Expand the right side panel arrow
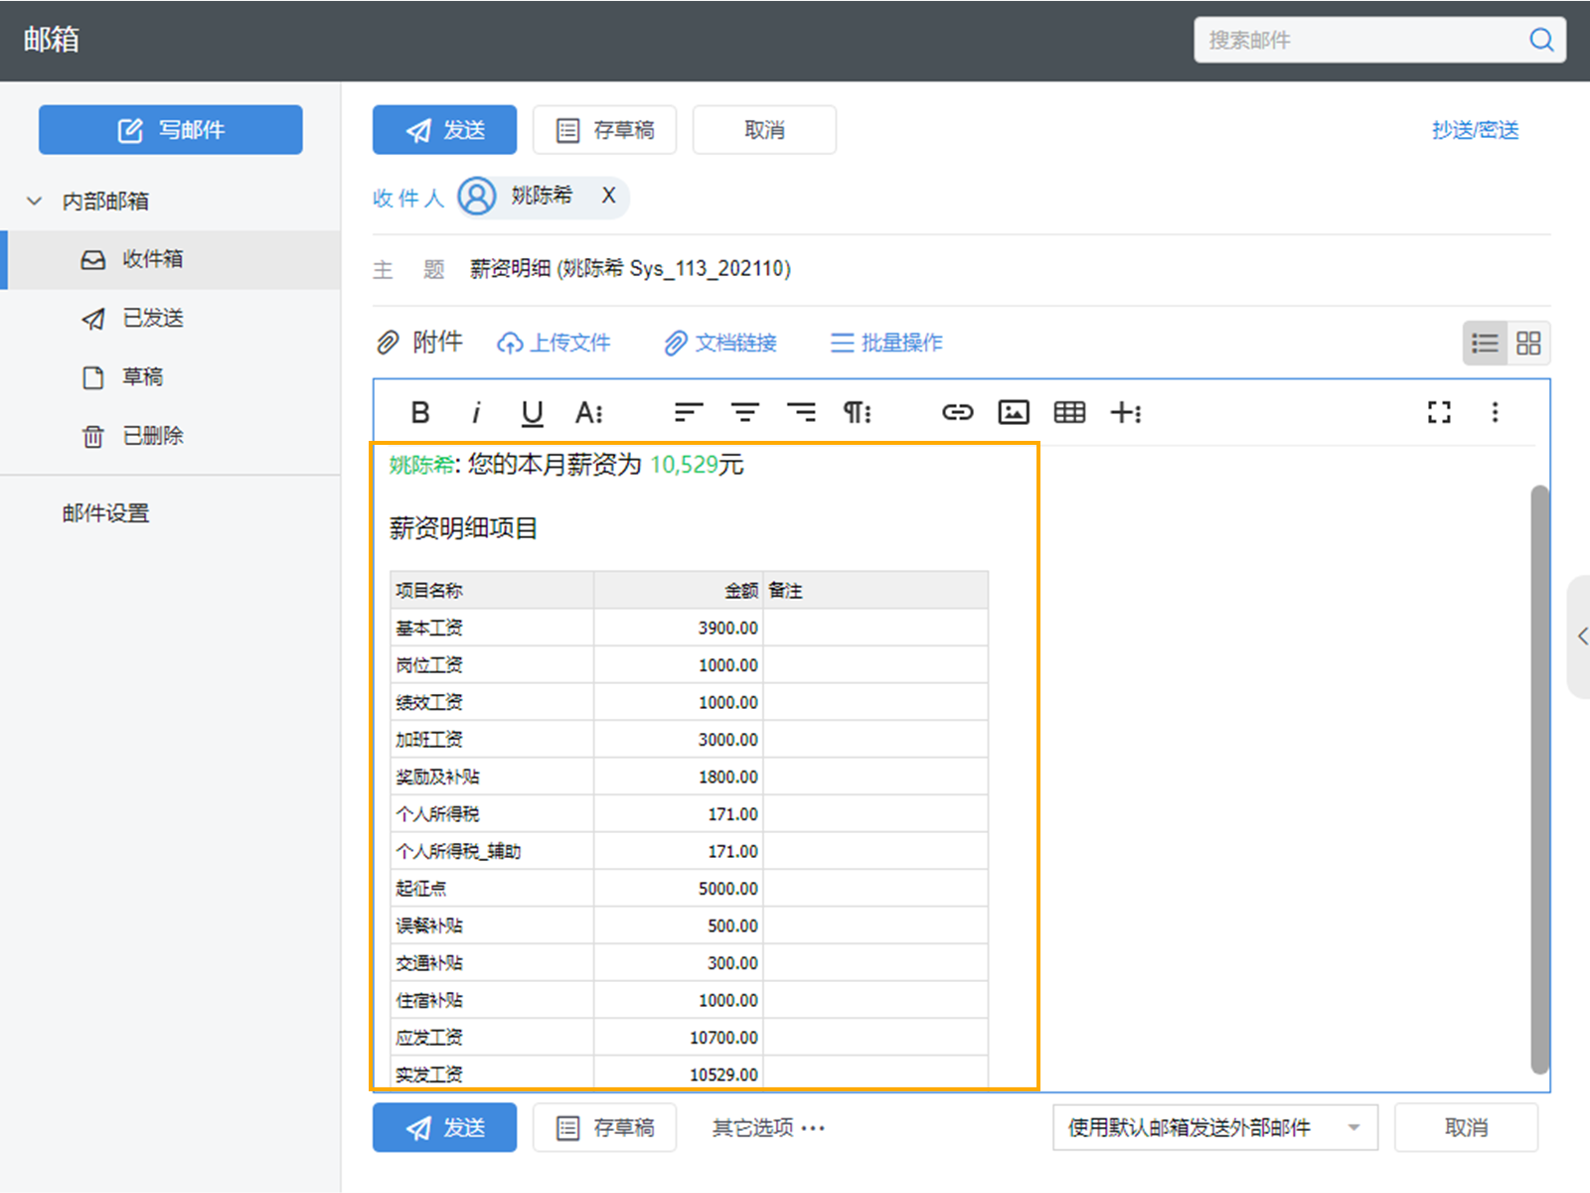The image size is (1590, 1193). click(x=1581, y=636)
